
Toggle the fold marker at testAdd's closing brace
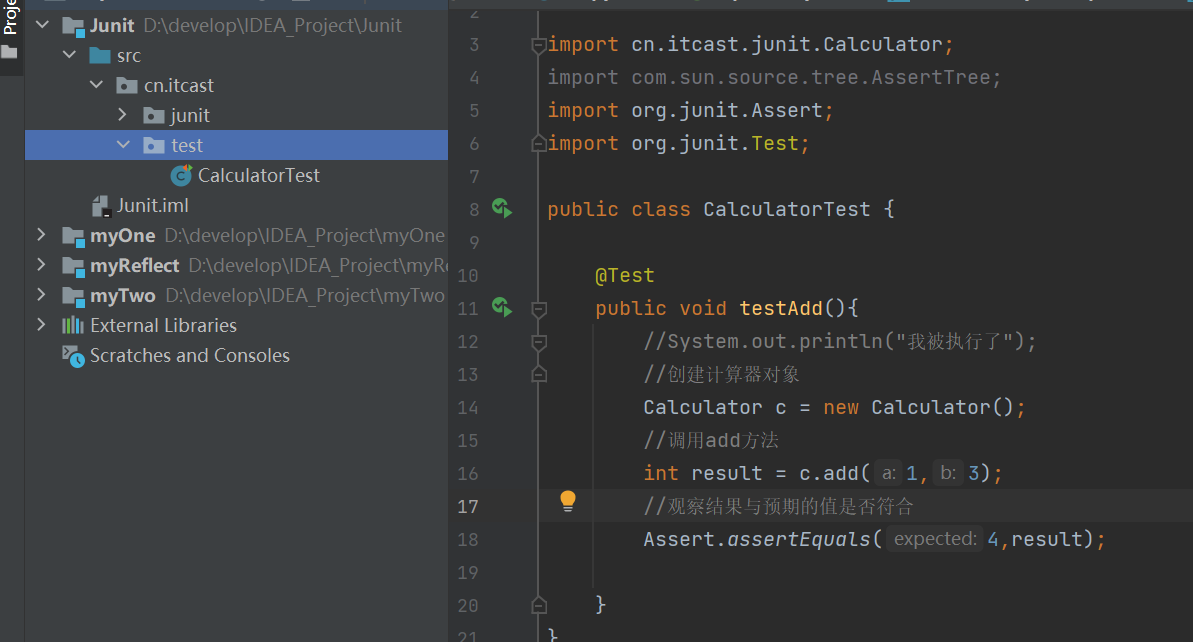click(539, 605)
